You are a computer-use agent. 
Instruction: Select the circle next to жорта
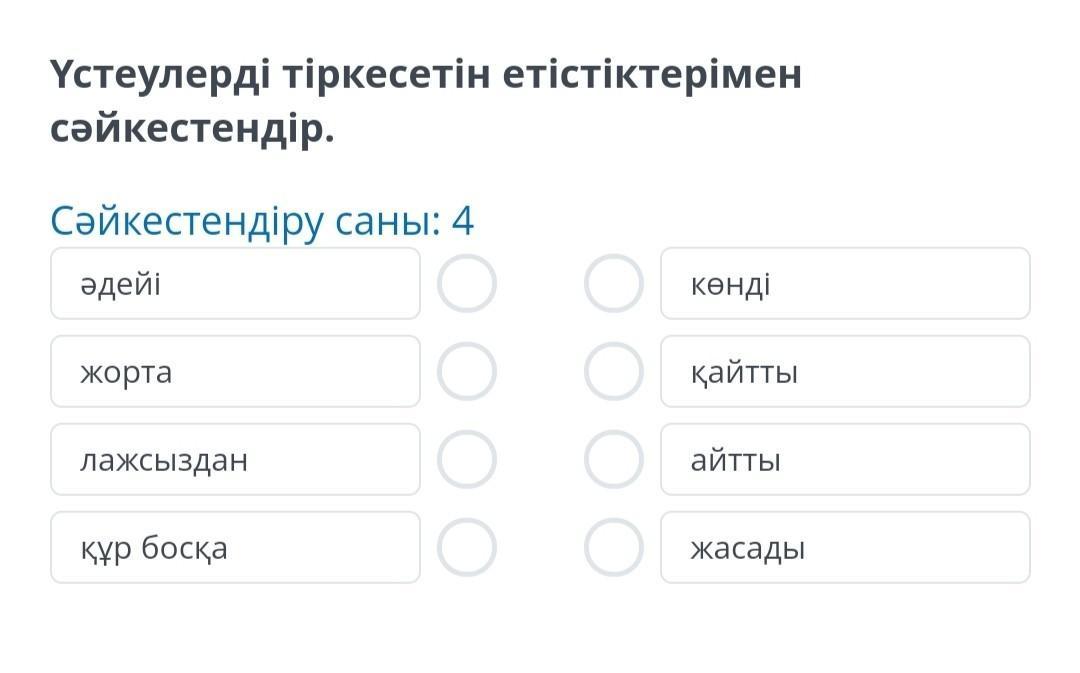(x=466, y=372)
